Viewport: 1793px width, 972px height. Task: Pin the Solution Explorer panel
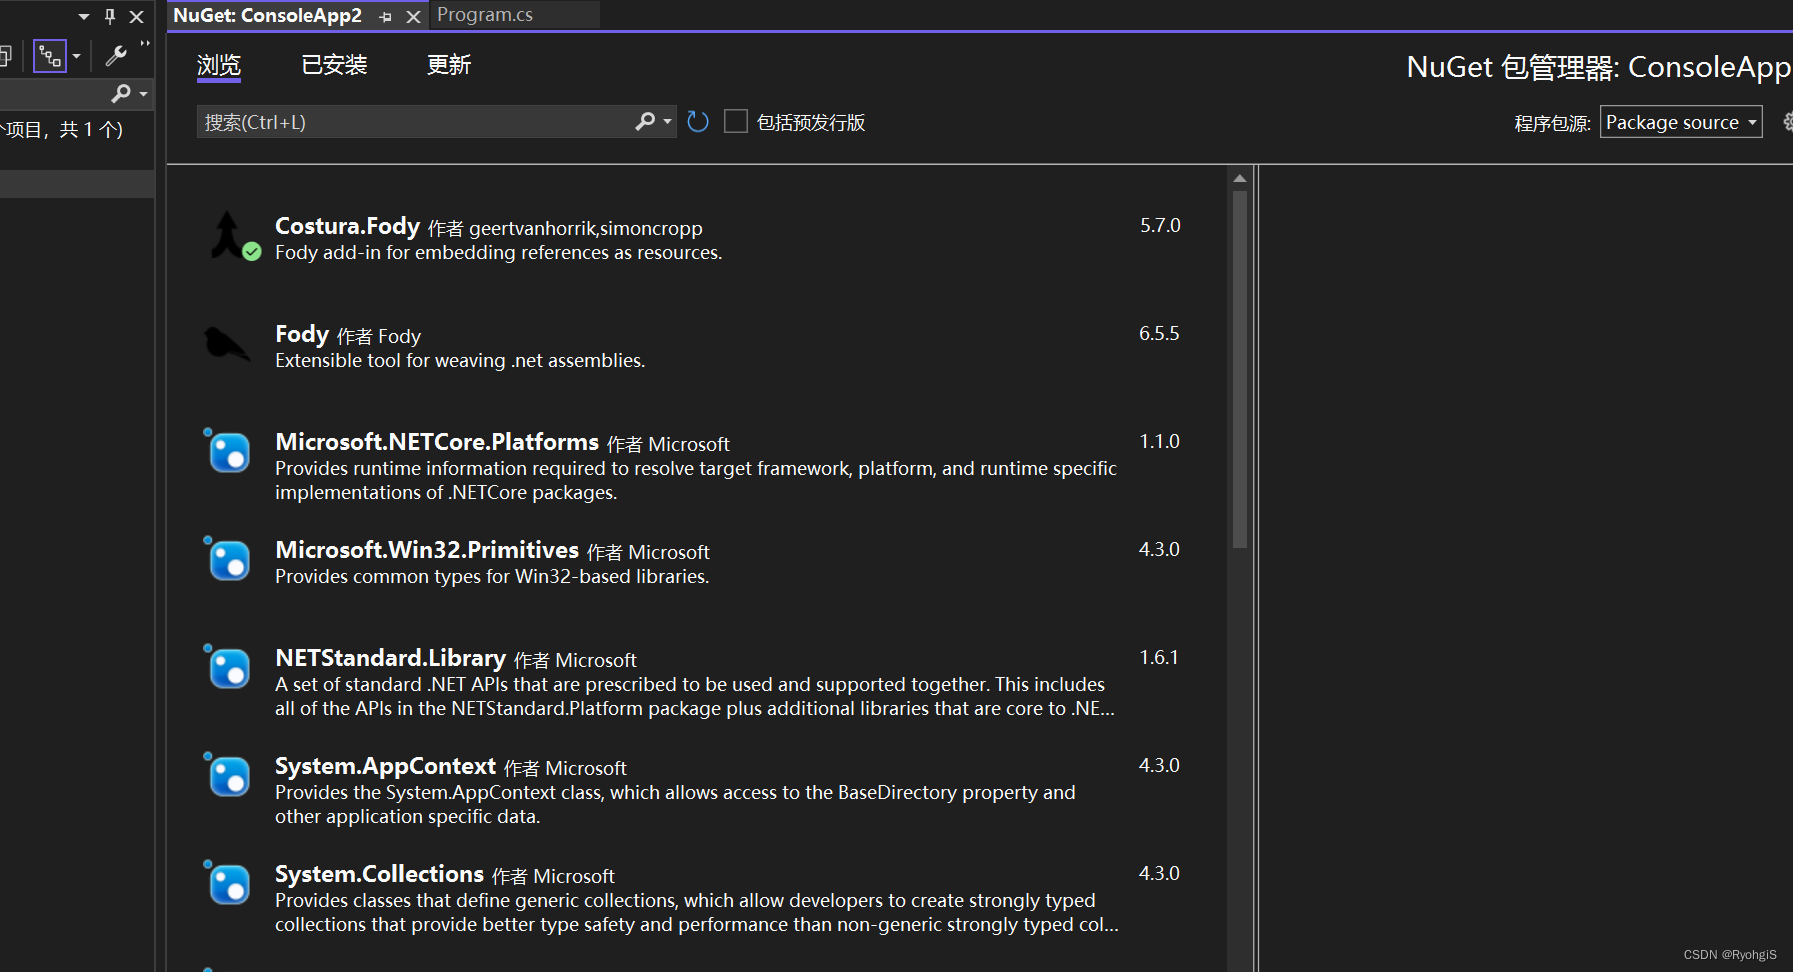click(110, 16)
